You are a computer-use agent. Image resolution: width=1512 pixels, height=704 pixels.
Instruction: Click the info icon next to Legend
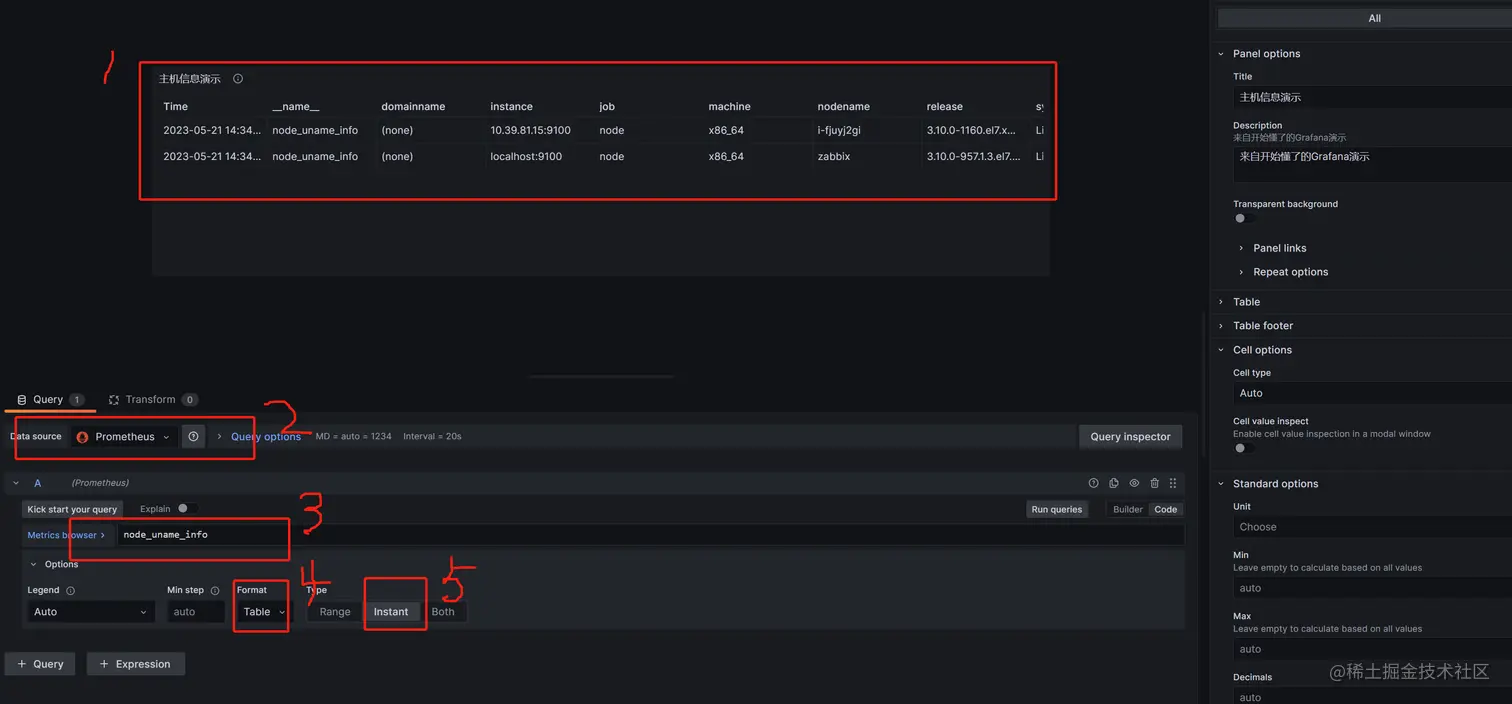click(x=70, y=591)
